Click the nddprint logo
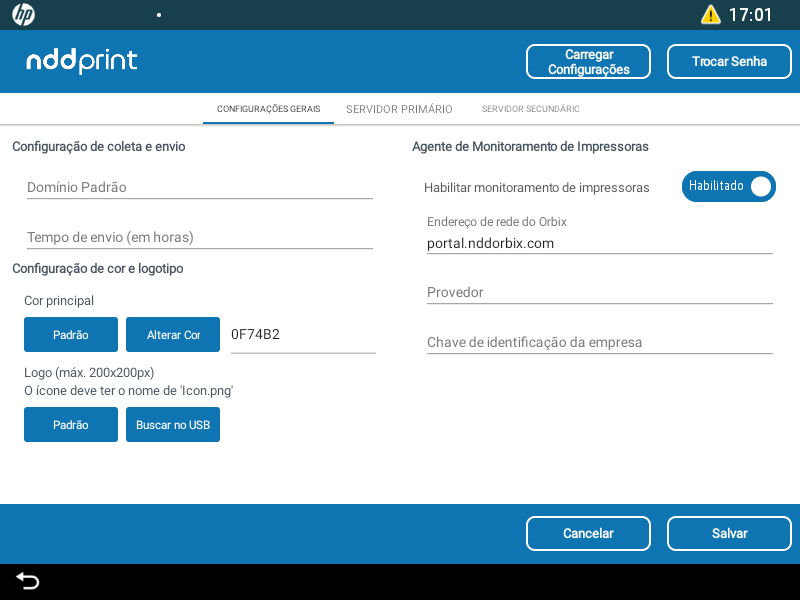800x600 pixels. pyautogui.click(x=82, y=61)
